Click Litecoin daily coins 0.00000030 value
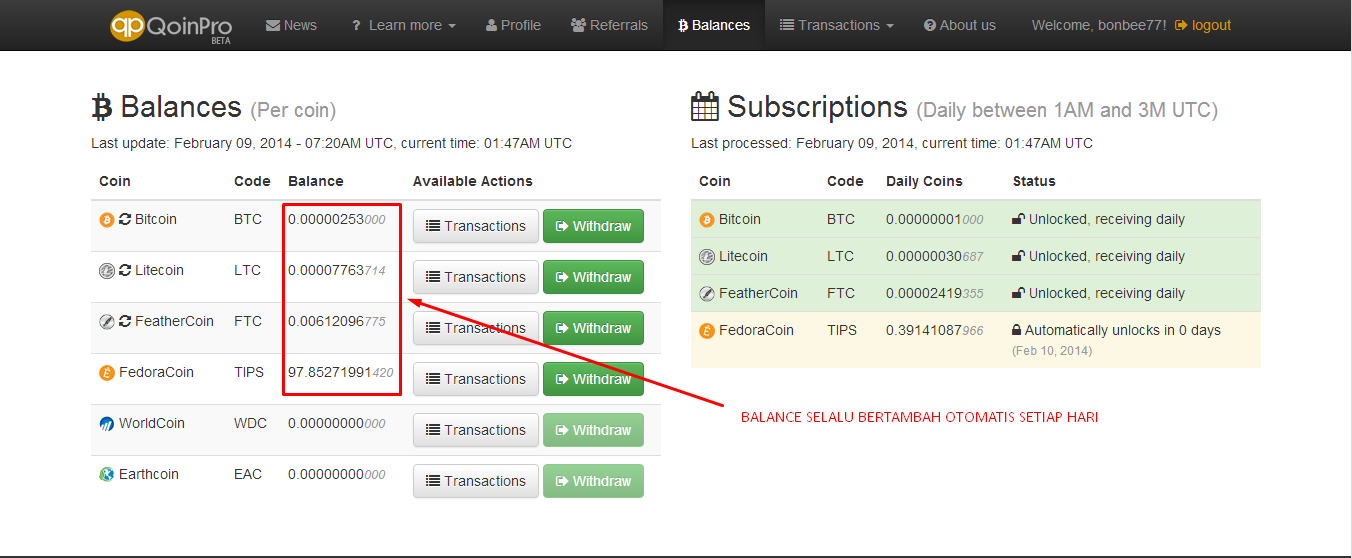 click(x=934, y=256)
